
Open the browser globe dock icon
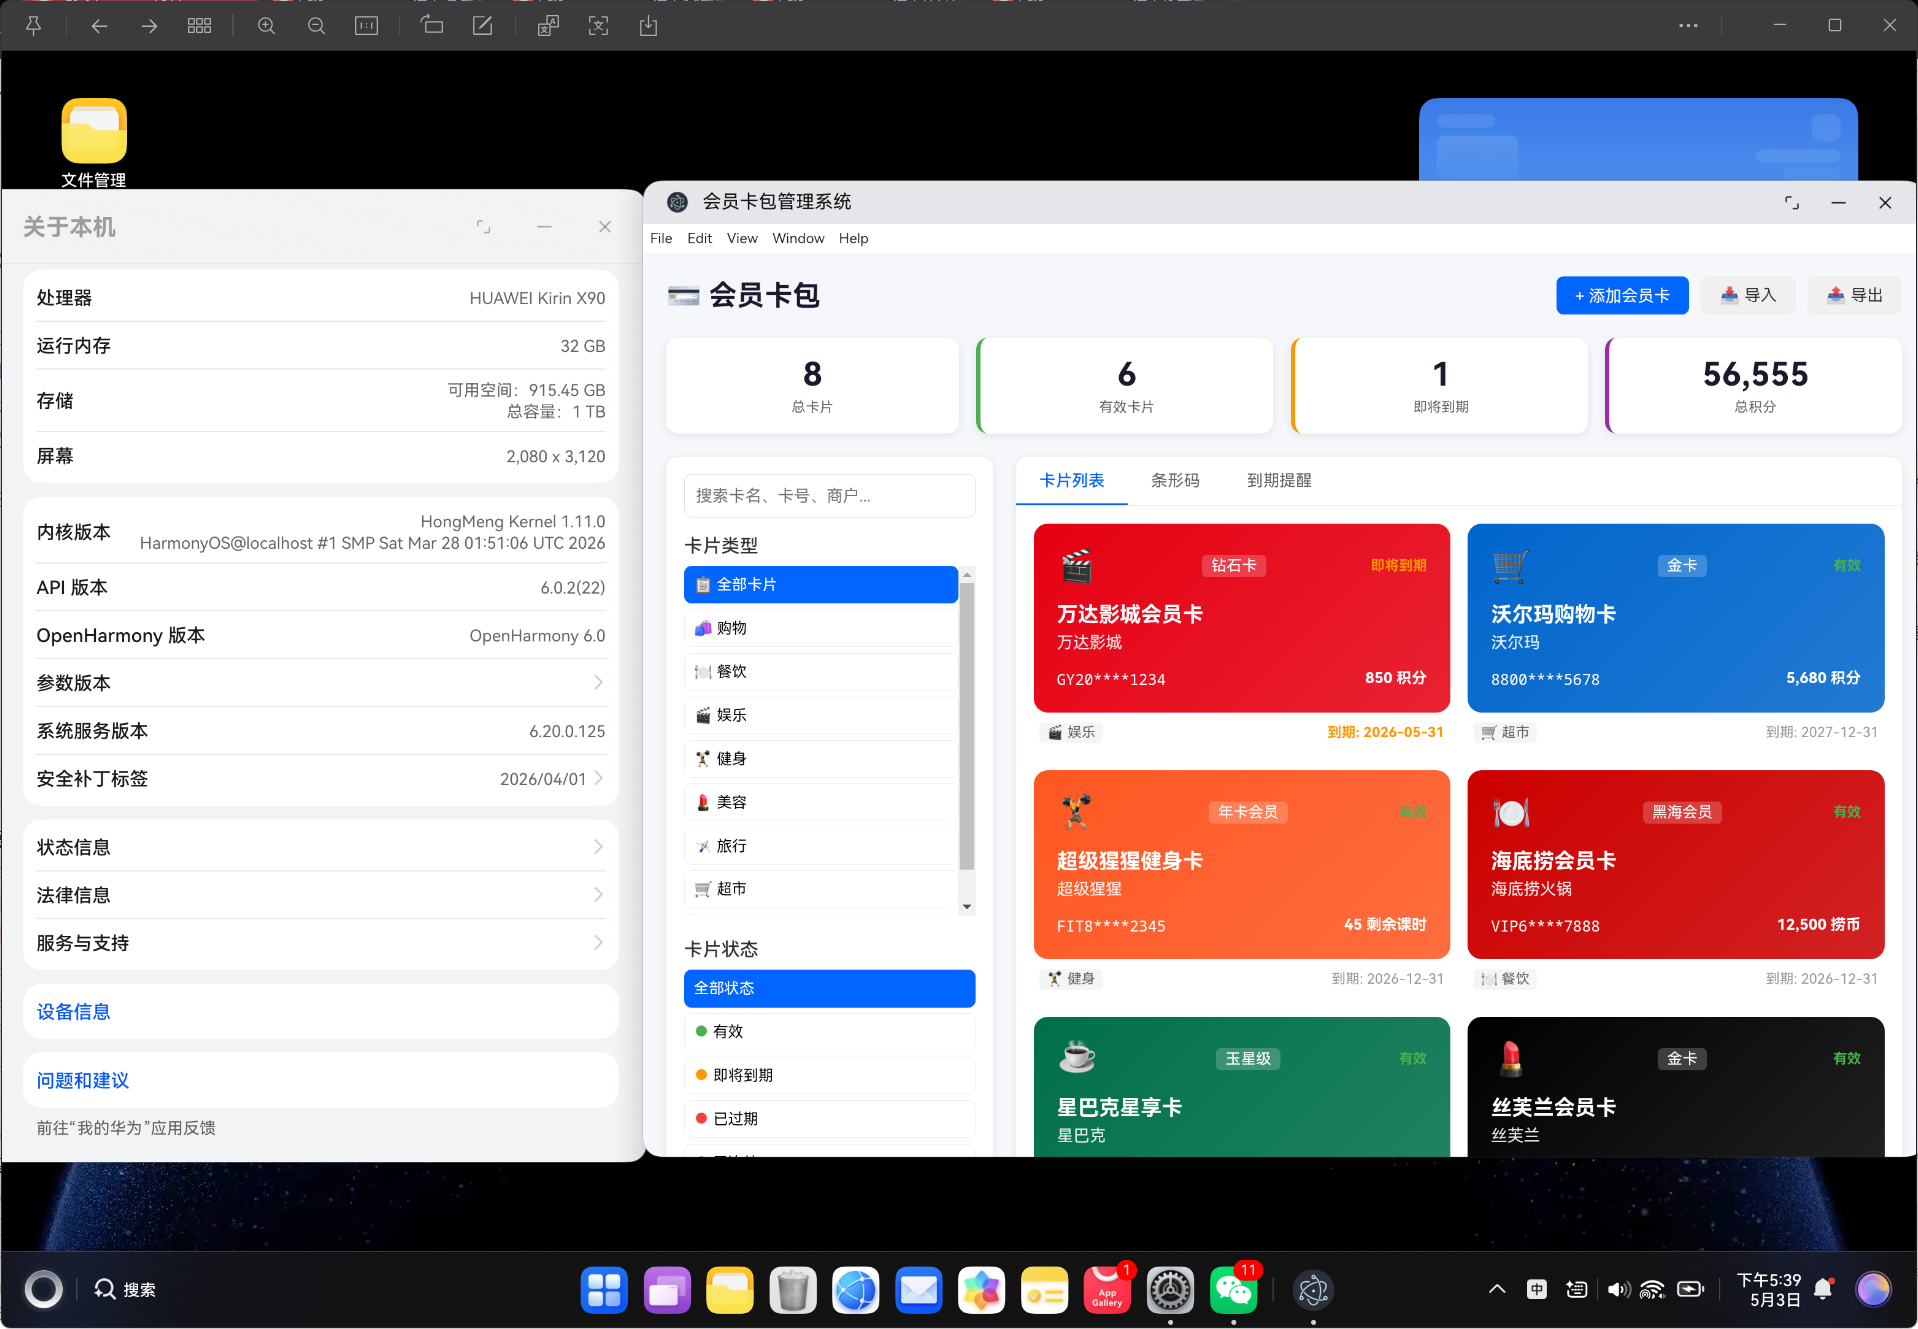tap(856, 1290)
